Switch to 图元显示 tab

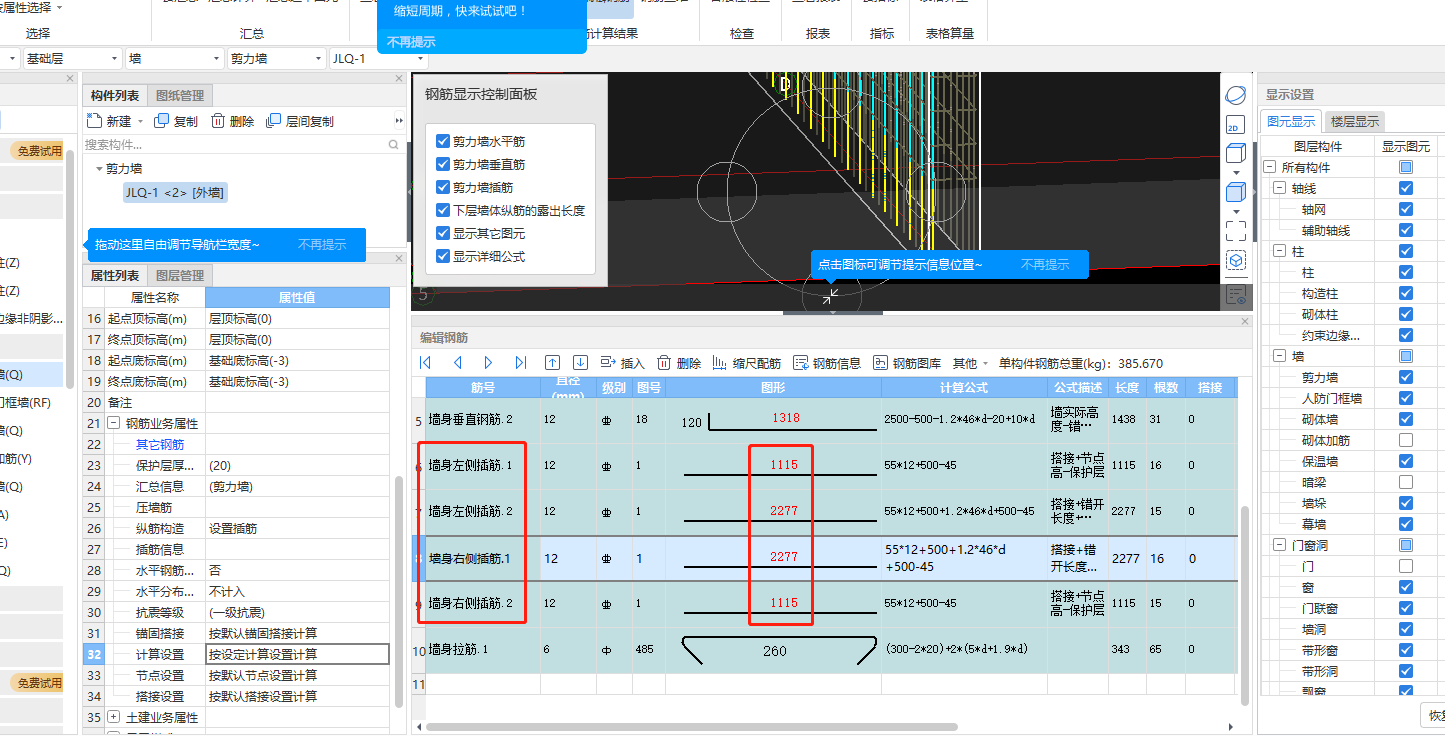[1291, 122]
